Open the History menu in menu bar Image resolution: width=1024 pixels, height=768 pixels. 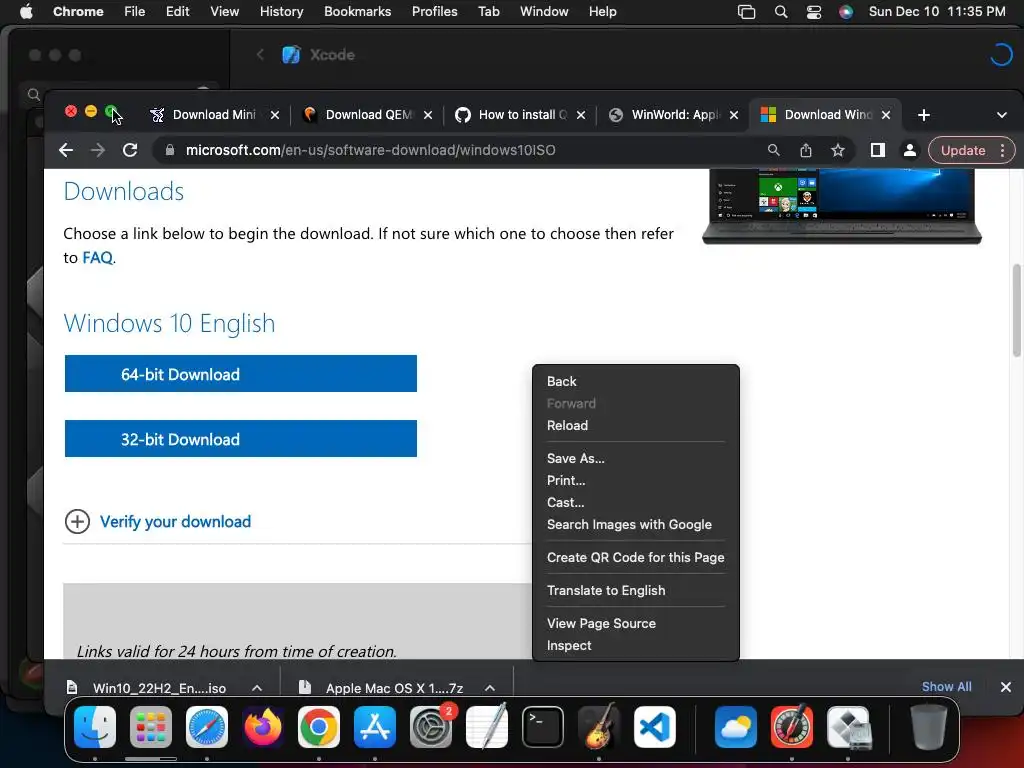click(281, 12)
